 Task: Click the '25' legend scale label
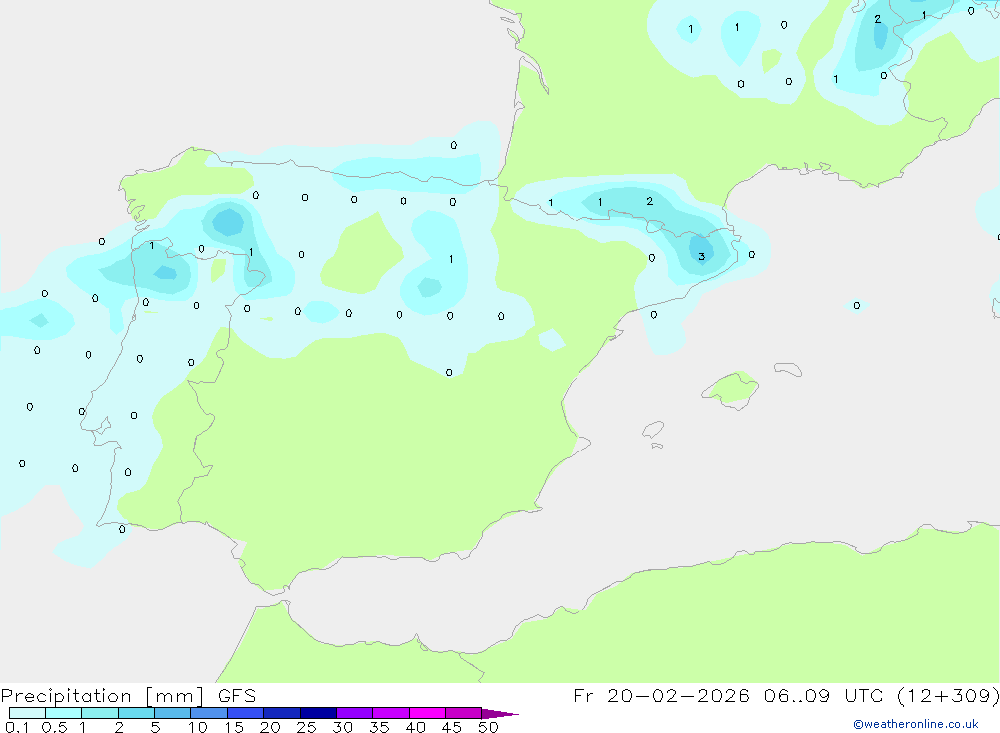(x=306, y=727)
